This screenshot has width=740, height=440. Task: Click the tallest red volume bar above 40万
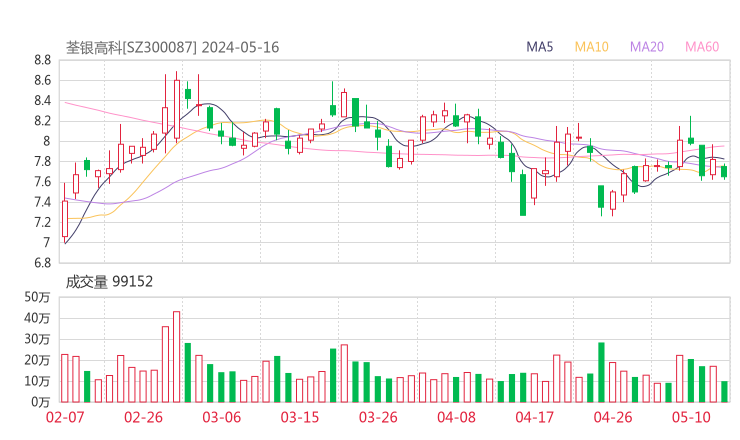pos(177,357)
